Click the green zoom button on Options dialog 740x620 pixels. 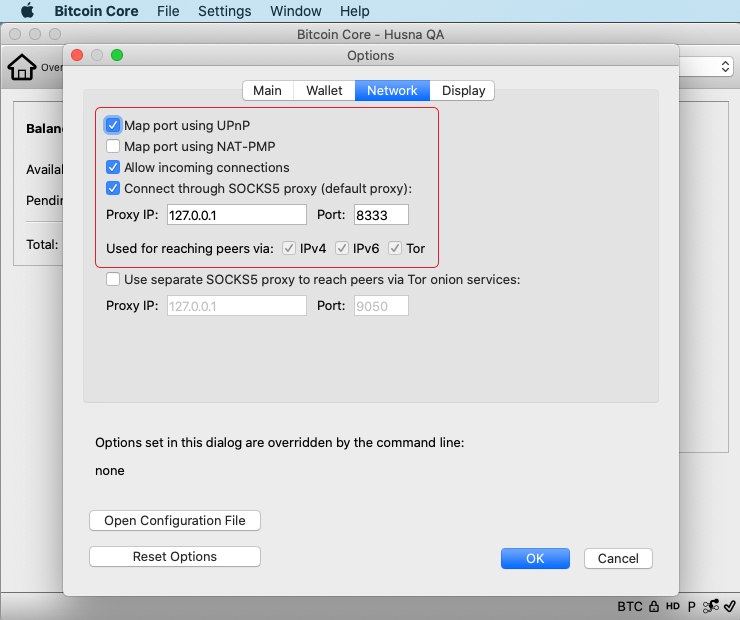tap(117, 55)
